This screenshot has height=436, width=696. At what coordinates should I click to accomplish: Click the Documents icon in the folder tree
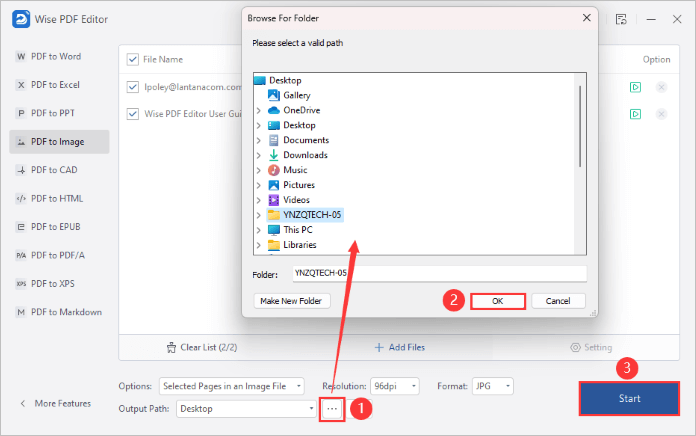(x=274, y=140)
